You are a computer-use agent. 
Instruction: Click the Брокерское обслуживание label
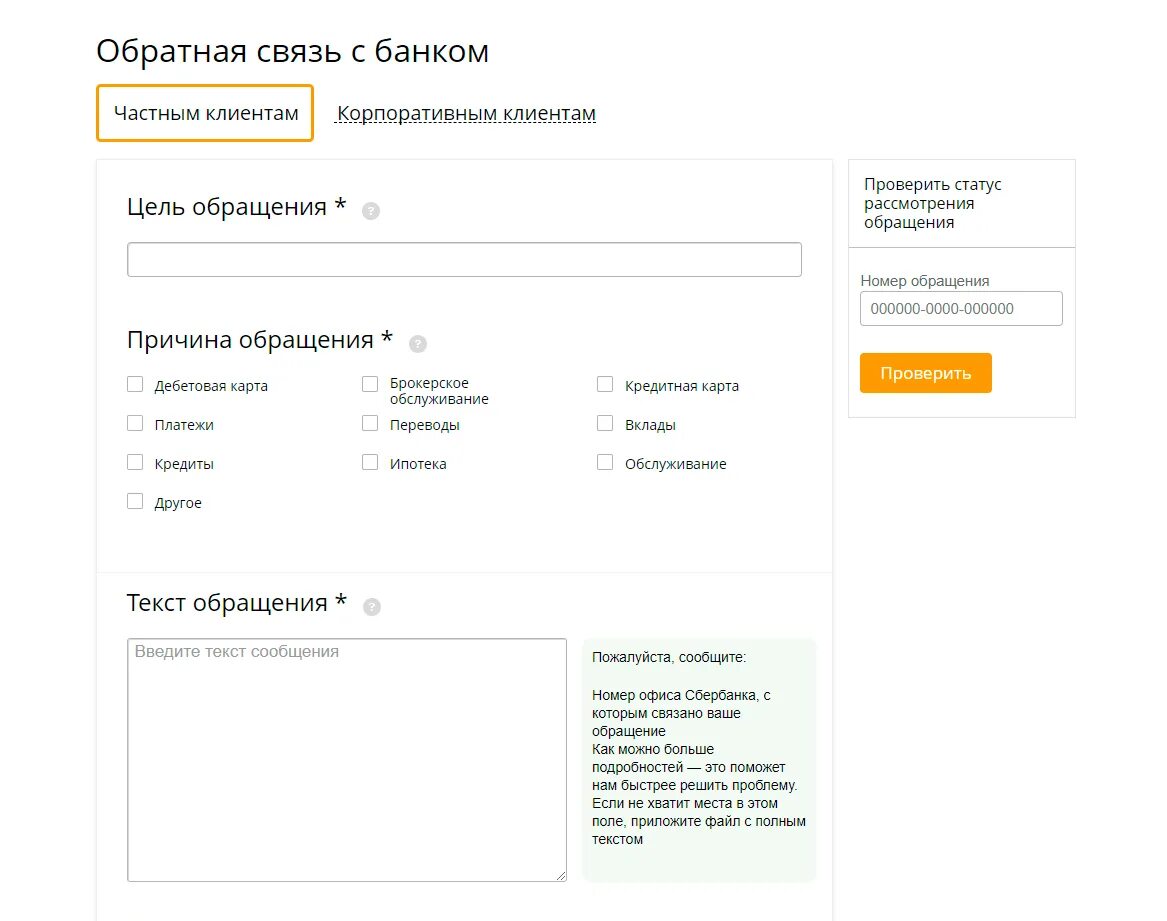[x=439, y=391]
